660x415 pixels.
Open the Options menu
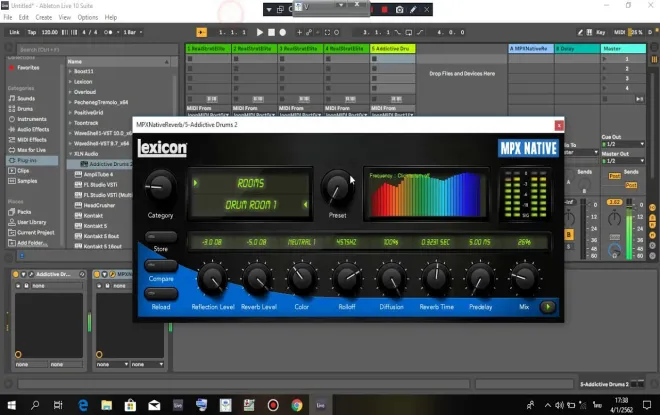(88, 17)
